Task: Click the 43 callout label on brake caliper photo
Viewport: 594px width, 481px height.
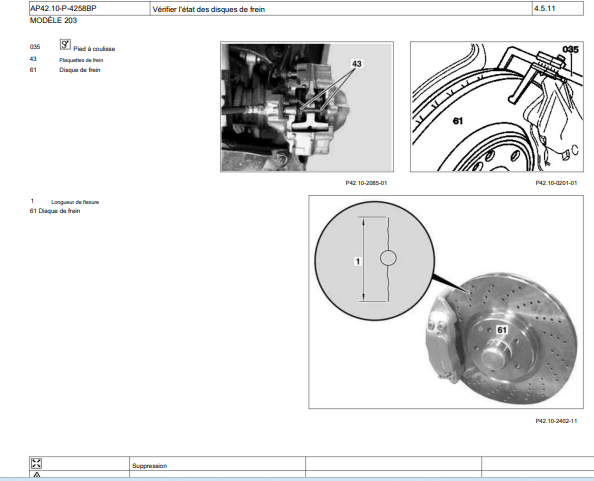Action: (x=357, y=64)
